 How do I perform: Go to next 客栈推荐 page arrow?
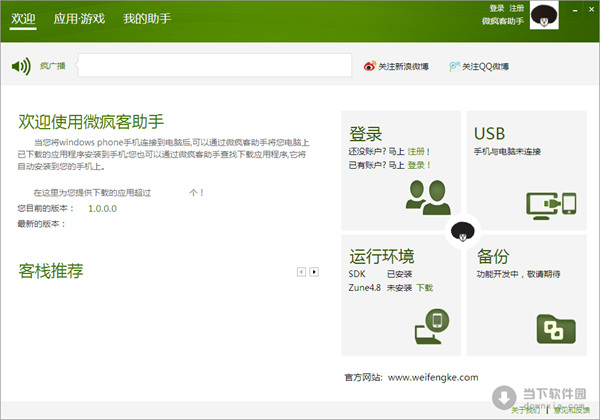point(314,271)
